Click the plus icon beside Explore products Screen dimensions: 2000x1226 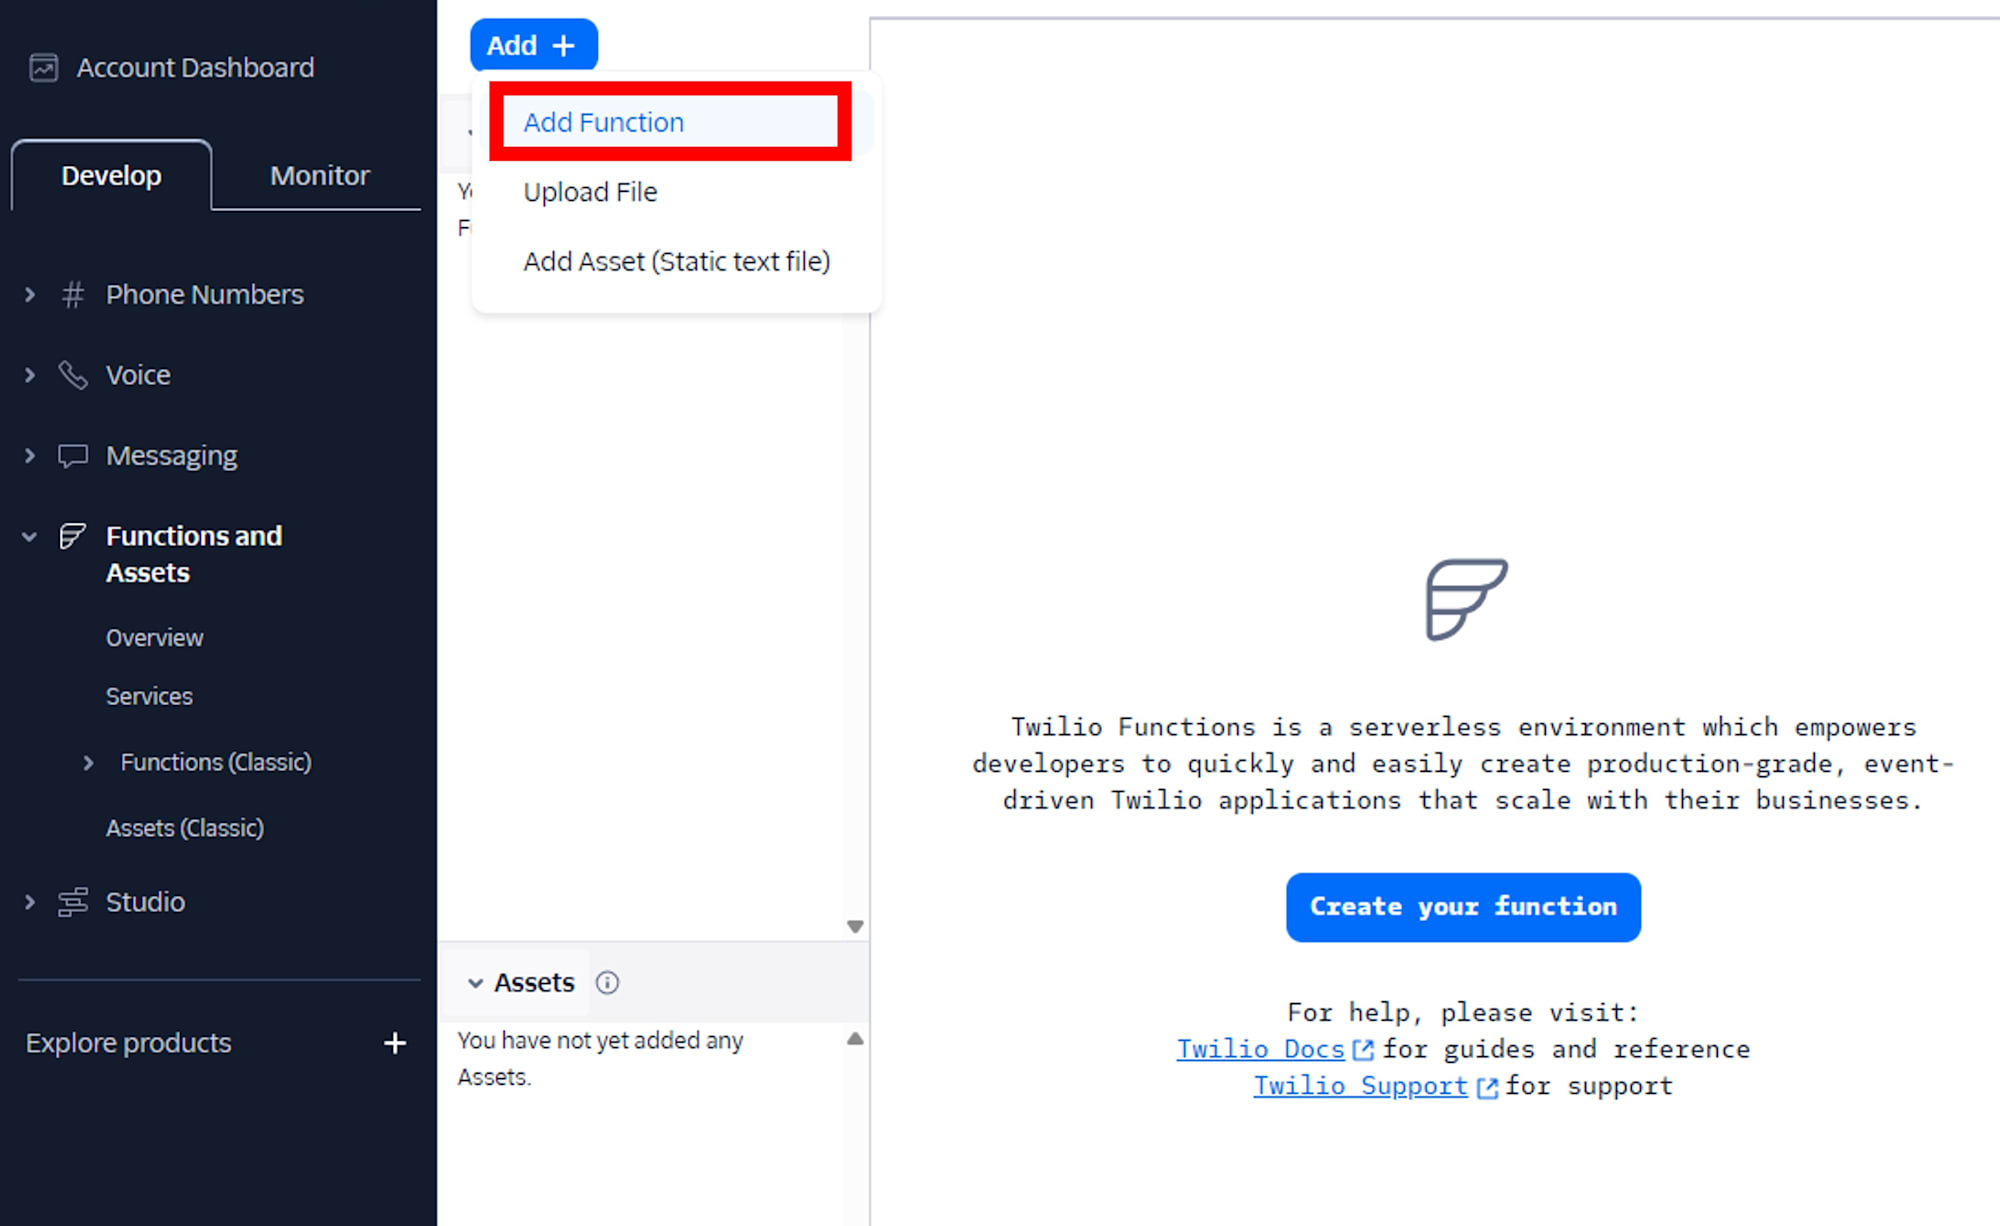pyautogui.click(x=395, y=1043)
